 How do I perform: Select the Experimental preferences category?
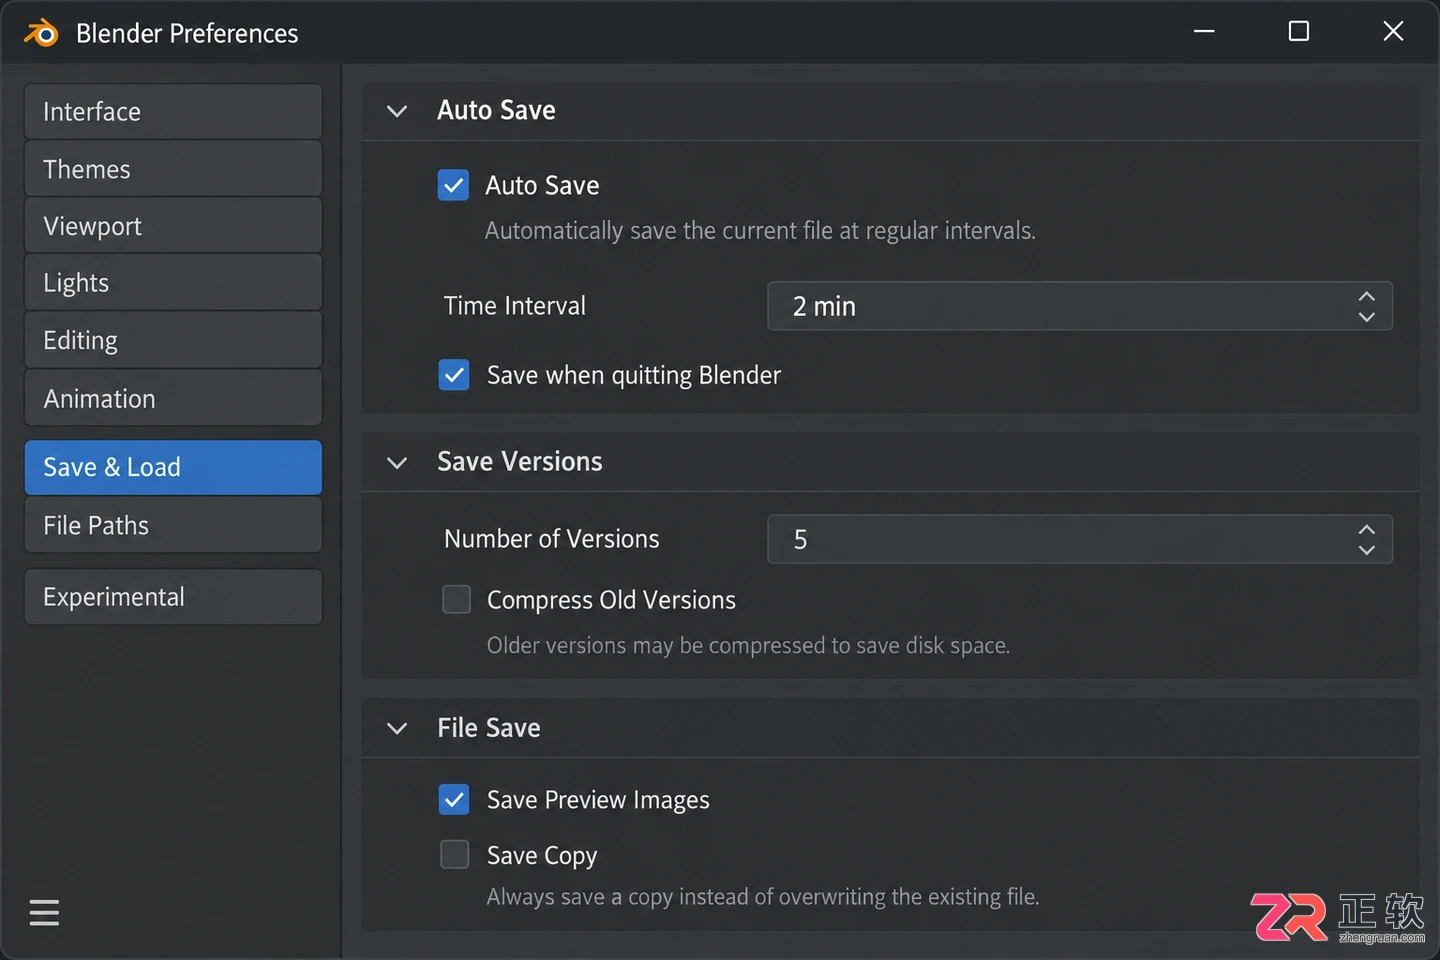pos(173,597)
